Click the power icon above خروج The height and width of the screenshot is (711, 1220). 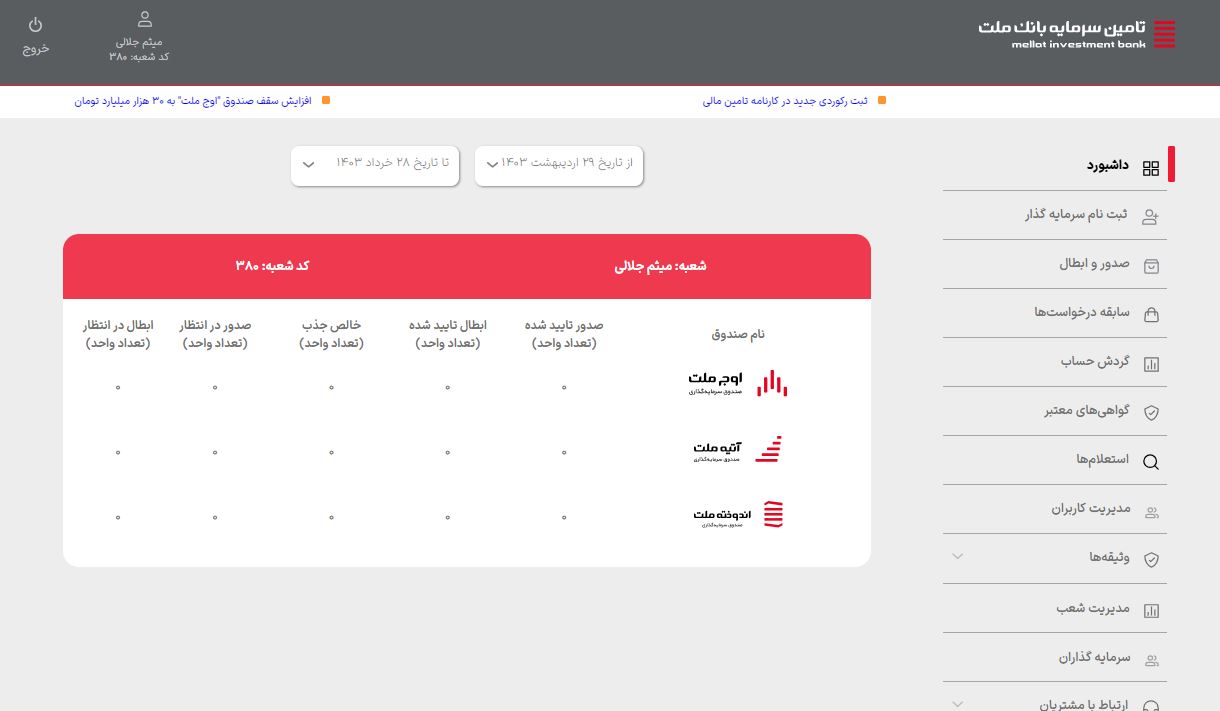(x=36, y=23)
